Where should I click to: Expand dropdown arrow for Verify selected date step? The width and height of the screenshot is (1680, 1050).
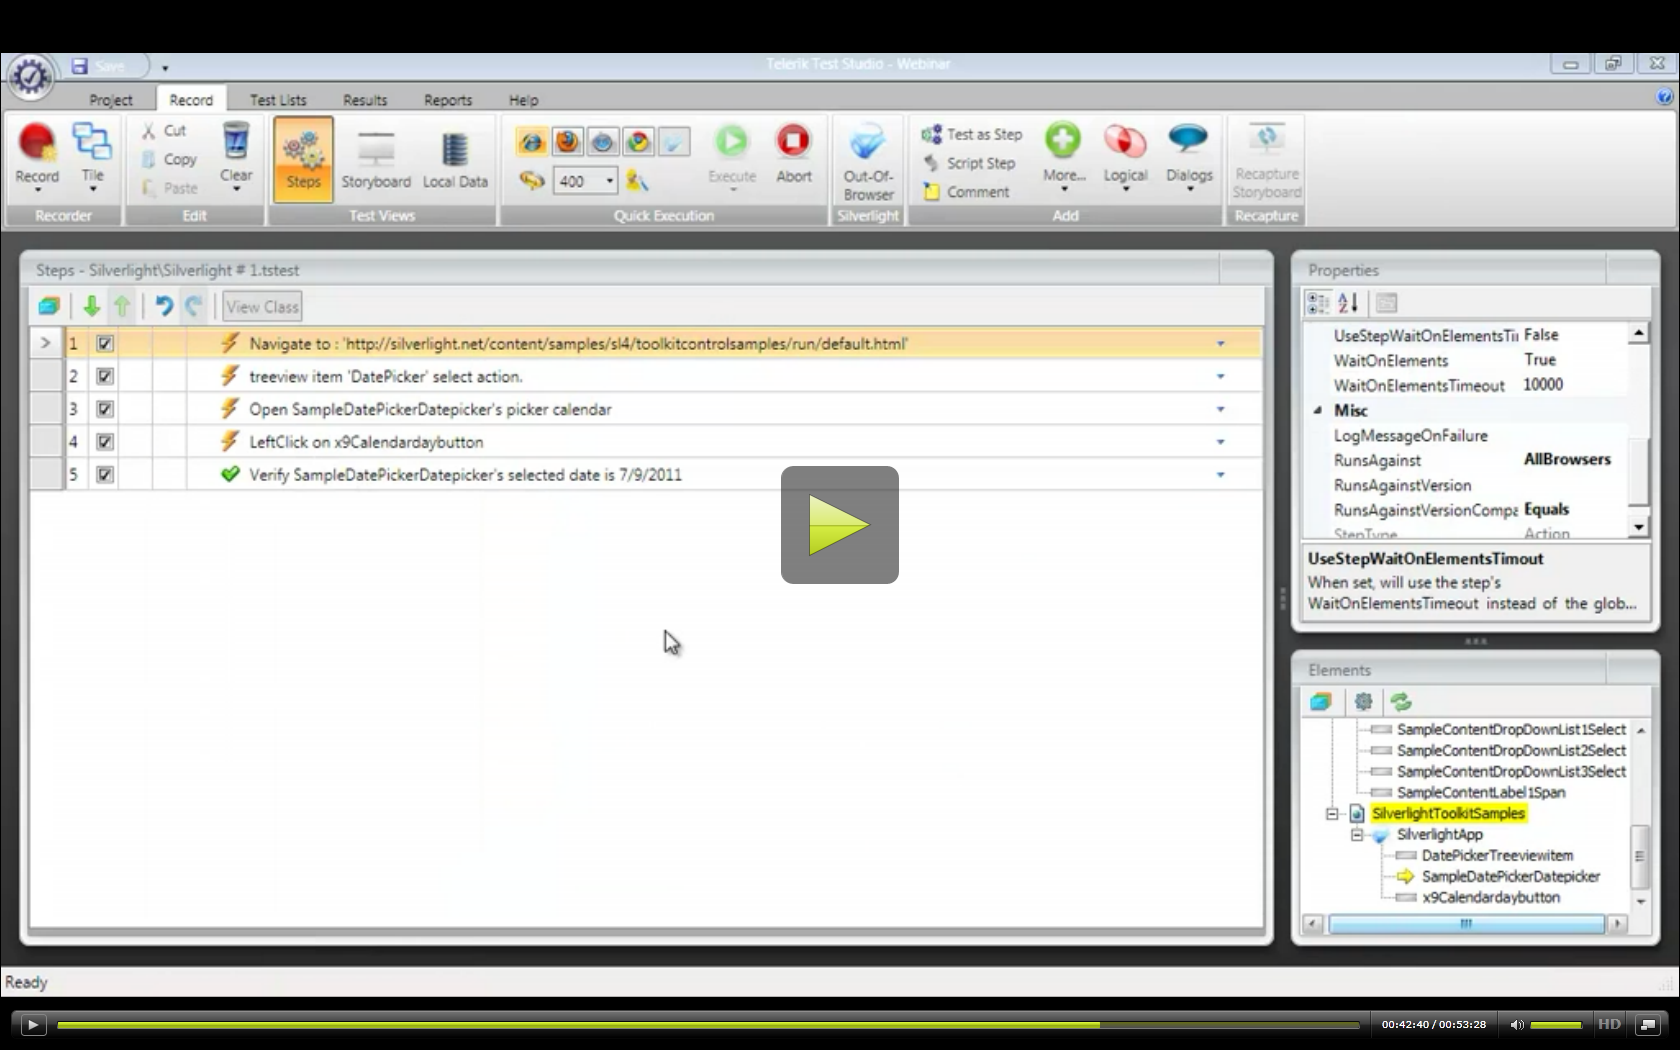(1220, 475)
